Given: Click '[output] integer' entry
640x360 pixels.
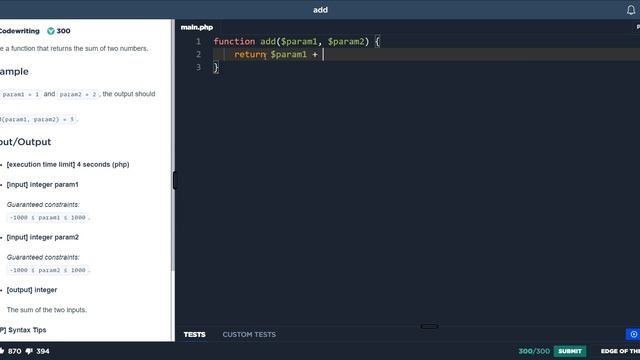Looking at the screenshot, I should coord(32,290).
